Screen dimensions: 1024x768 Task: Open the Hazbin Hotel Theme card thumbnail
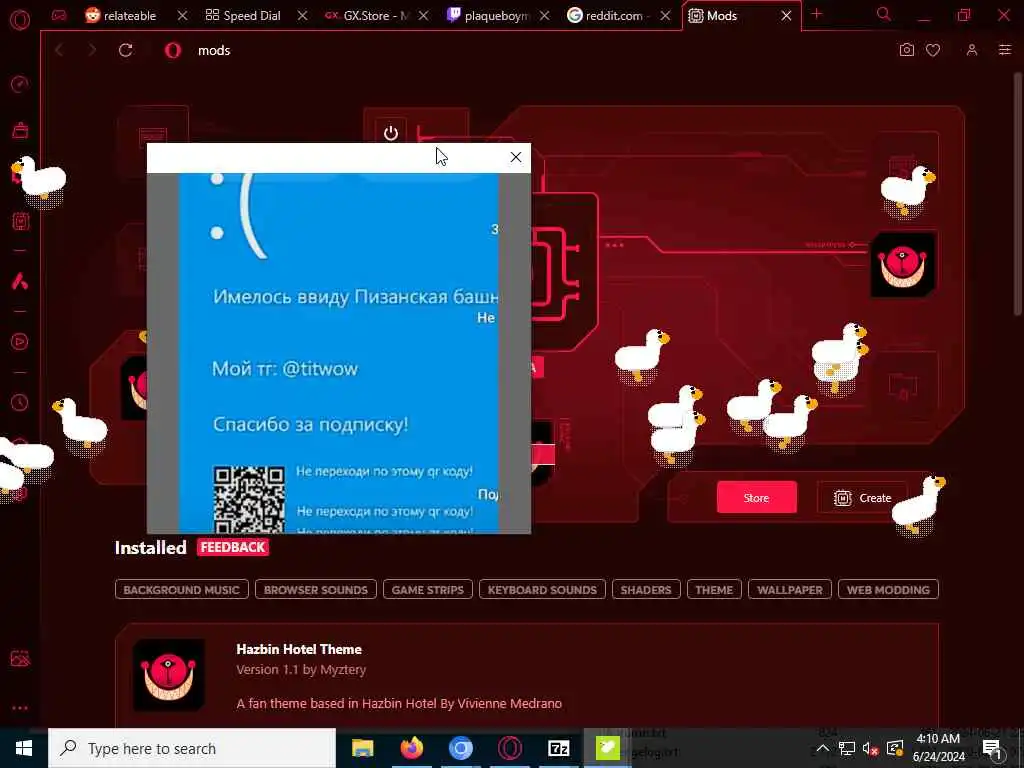(x=168, y=675)
